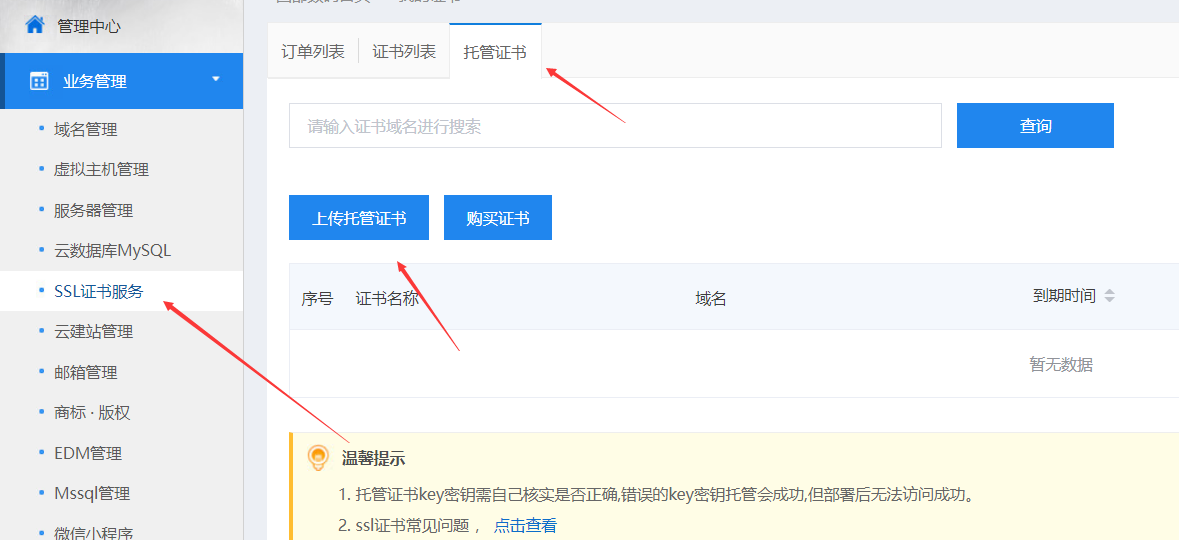Screen dimensions: 1179x540
Task: Collapse the 业务管理 menu arrow
Action: 215,80
